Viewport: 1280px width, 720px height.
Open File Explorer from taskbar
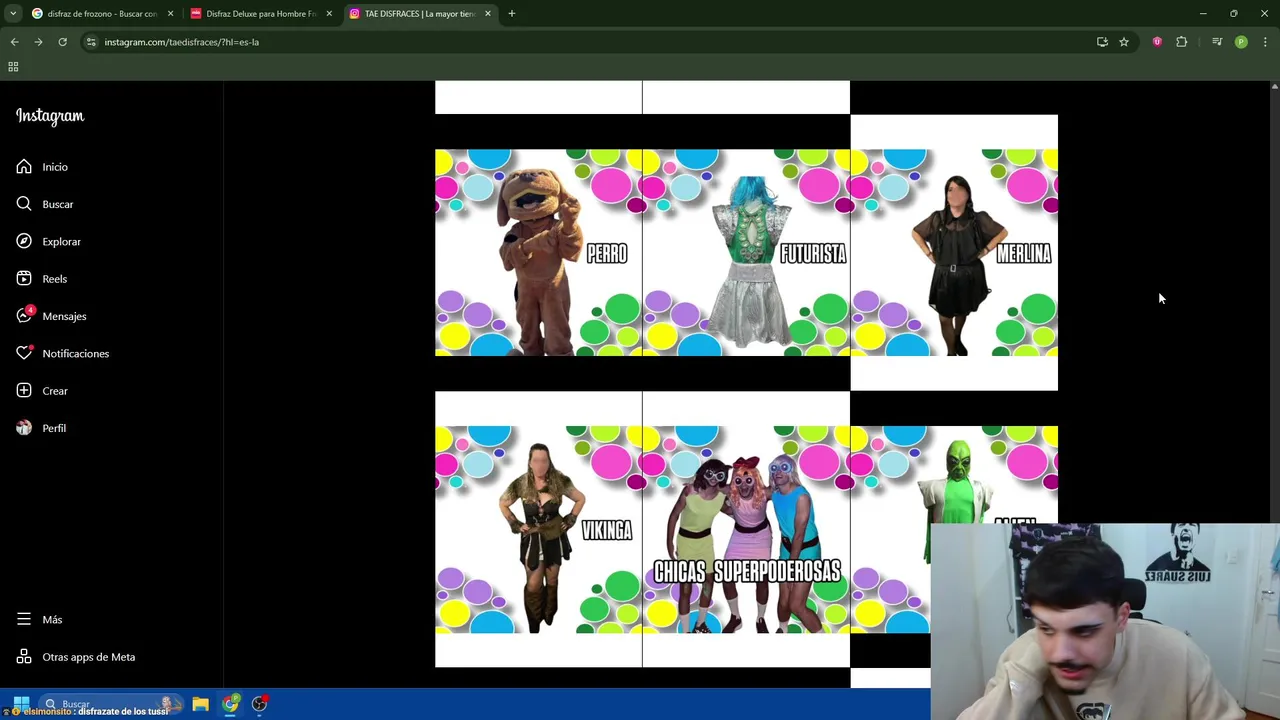[x=200, y=704]
